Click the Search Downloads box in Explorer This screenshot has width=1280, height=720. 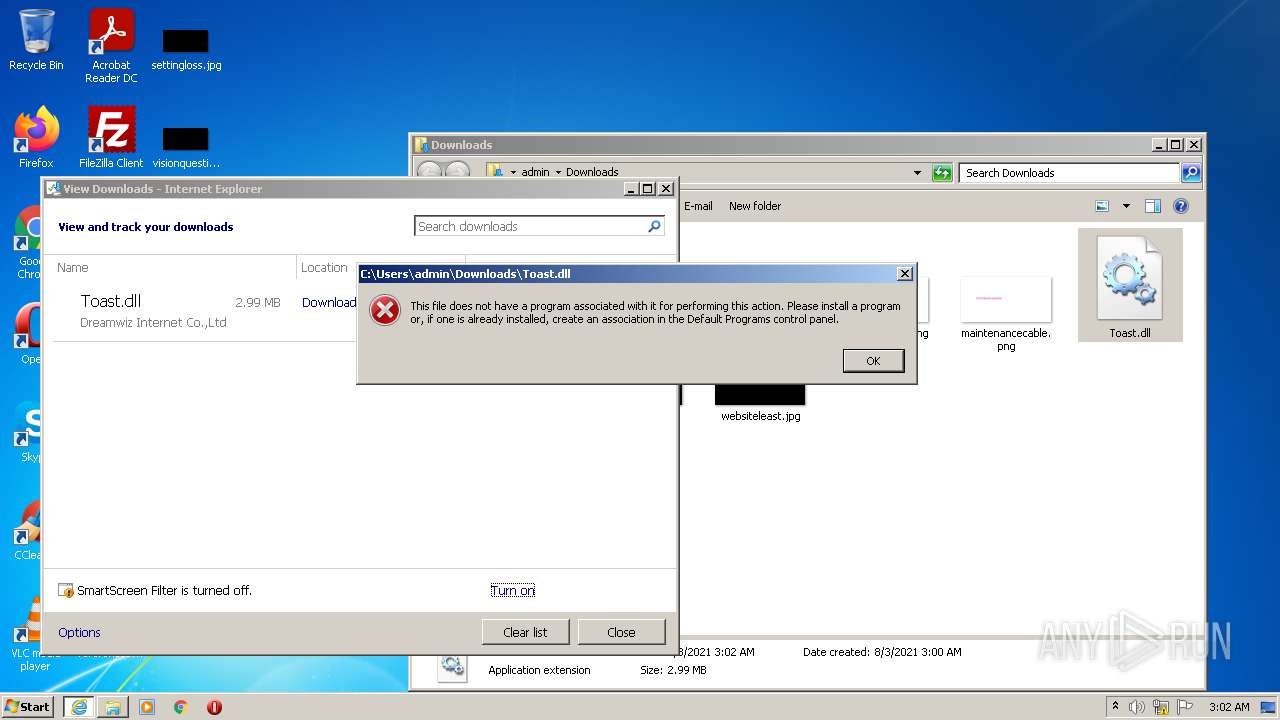(1068, 173)
